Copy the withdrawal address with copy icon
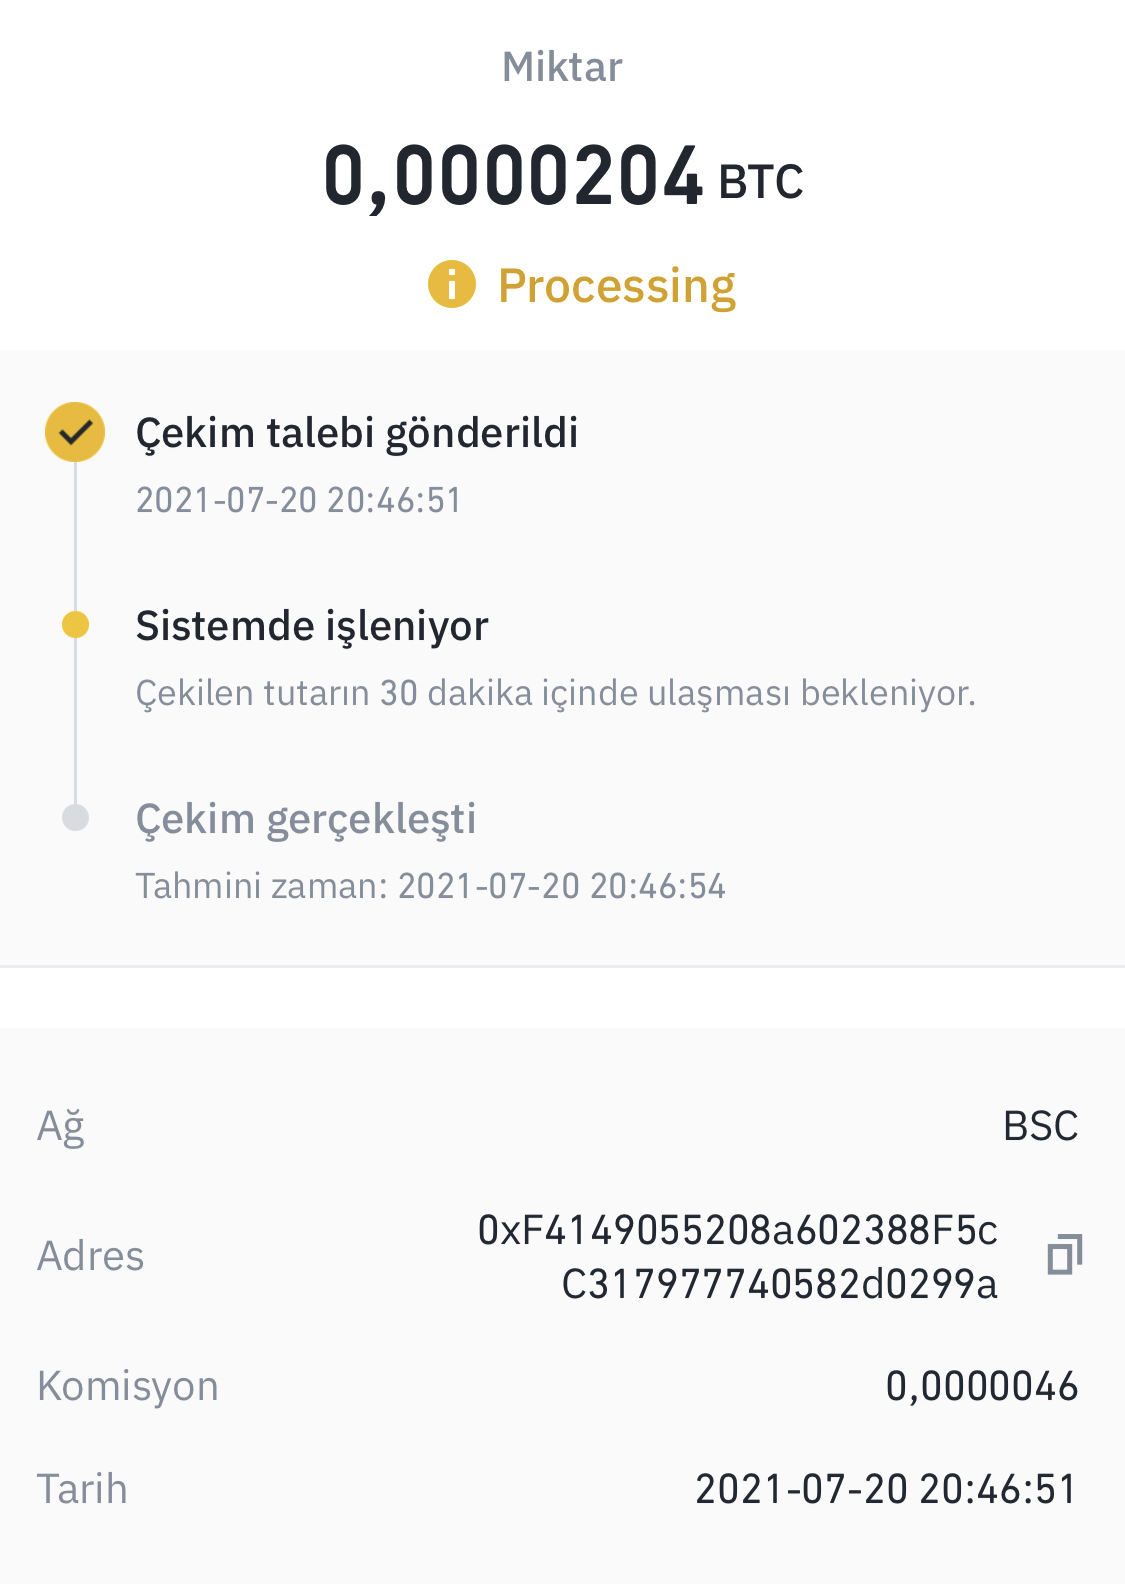Viewport: 1125px width, 1586px height. (1064, 1255)
